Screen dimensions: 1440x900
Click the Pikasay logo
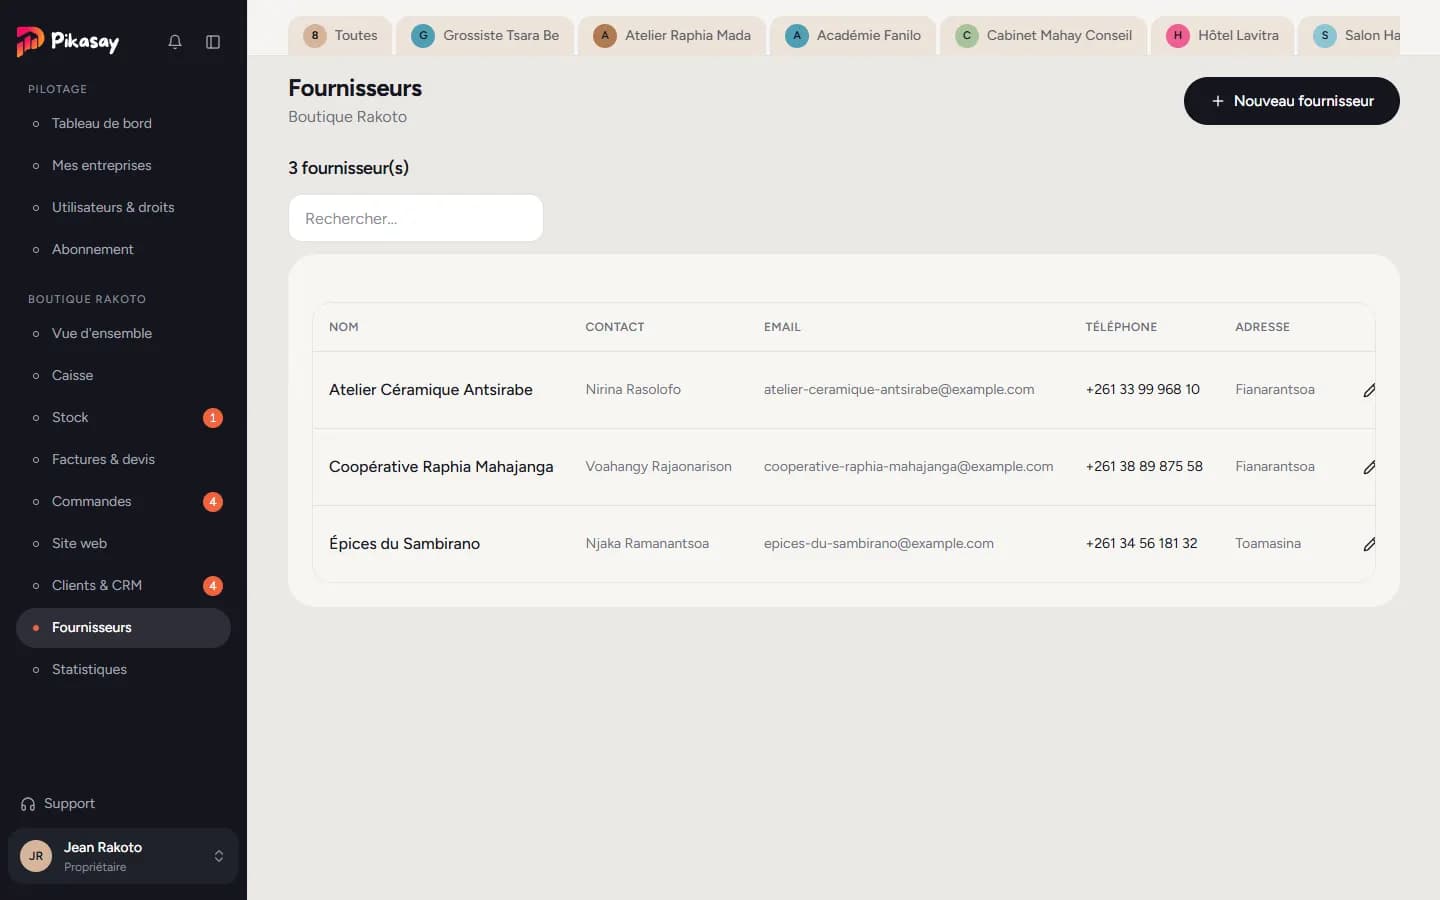(68, 41)
